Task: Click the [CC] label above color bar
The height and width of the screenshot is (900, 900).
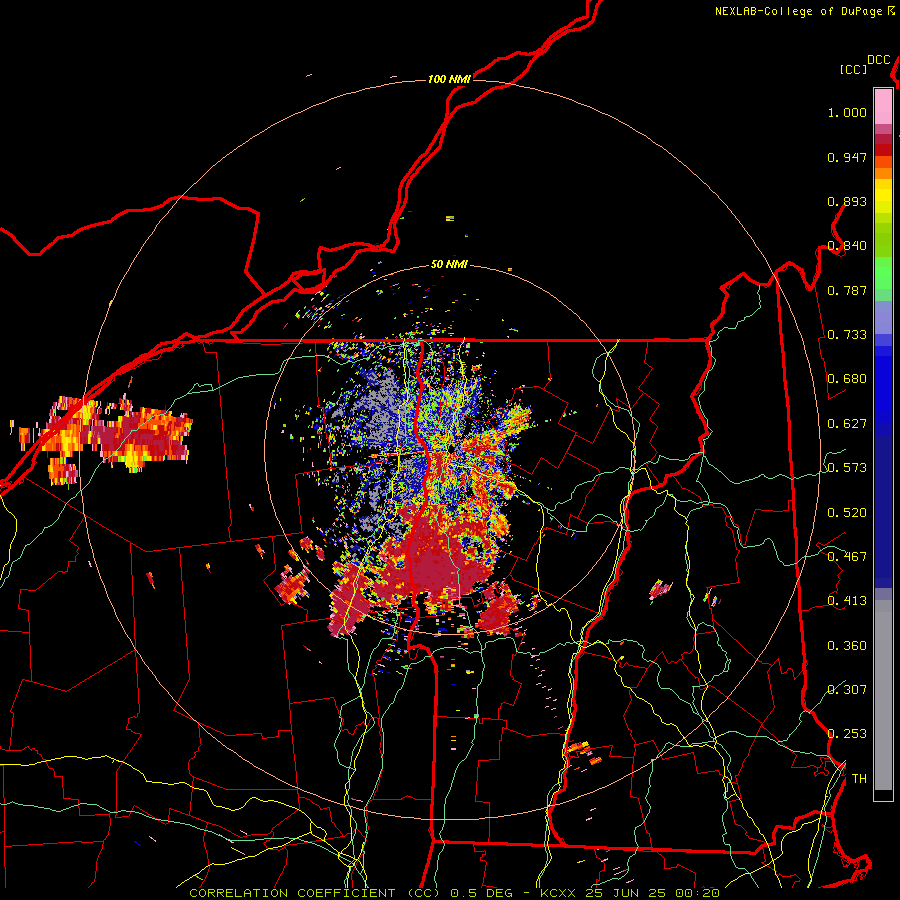Action: [853, 69]
